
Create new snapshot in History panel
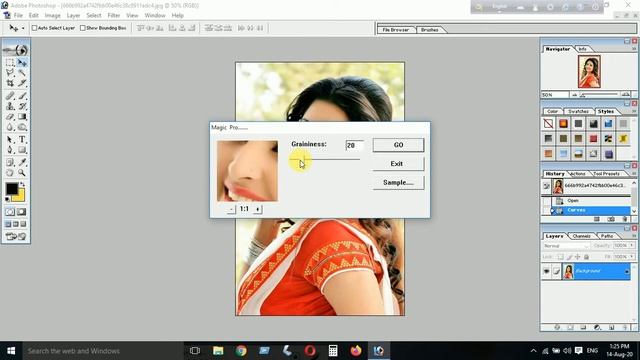(611, 219)
